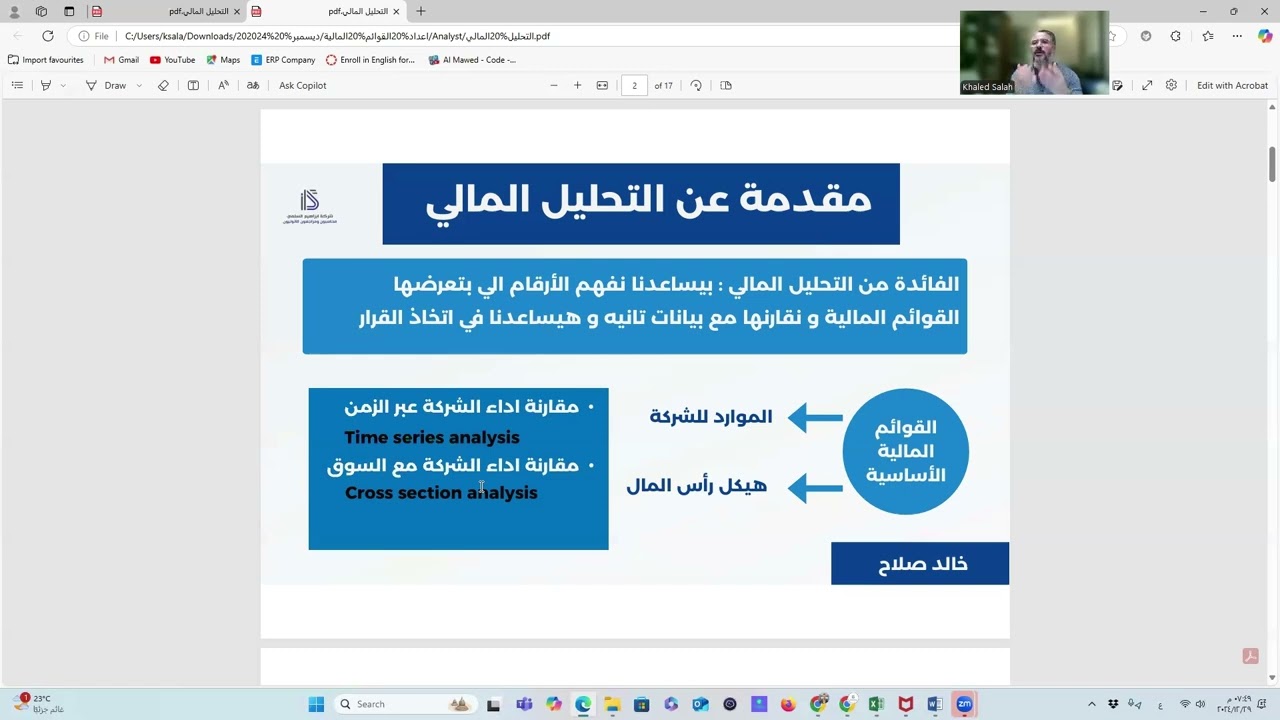Click the vertical scrollbar thumb
Viewport: 1280px width, 720px height.
pos(1272,164)
